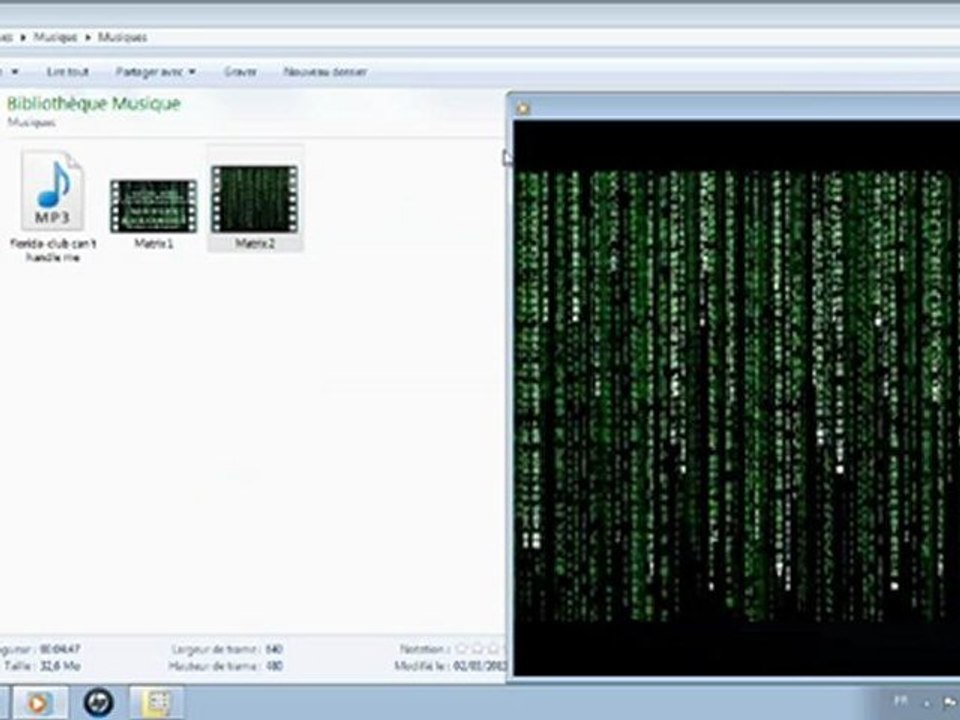
Task: Expand the breadcrumb arrow before 'Musiques'
Action: click(x=88, y=37)
